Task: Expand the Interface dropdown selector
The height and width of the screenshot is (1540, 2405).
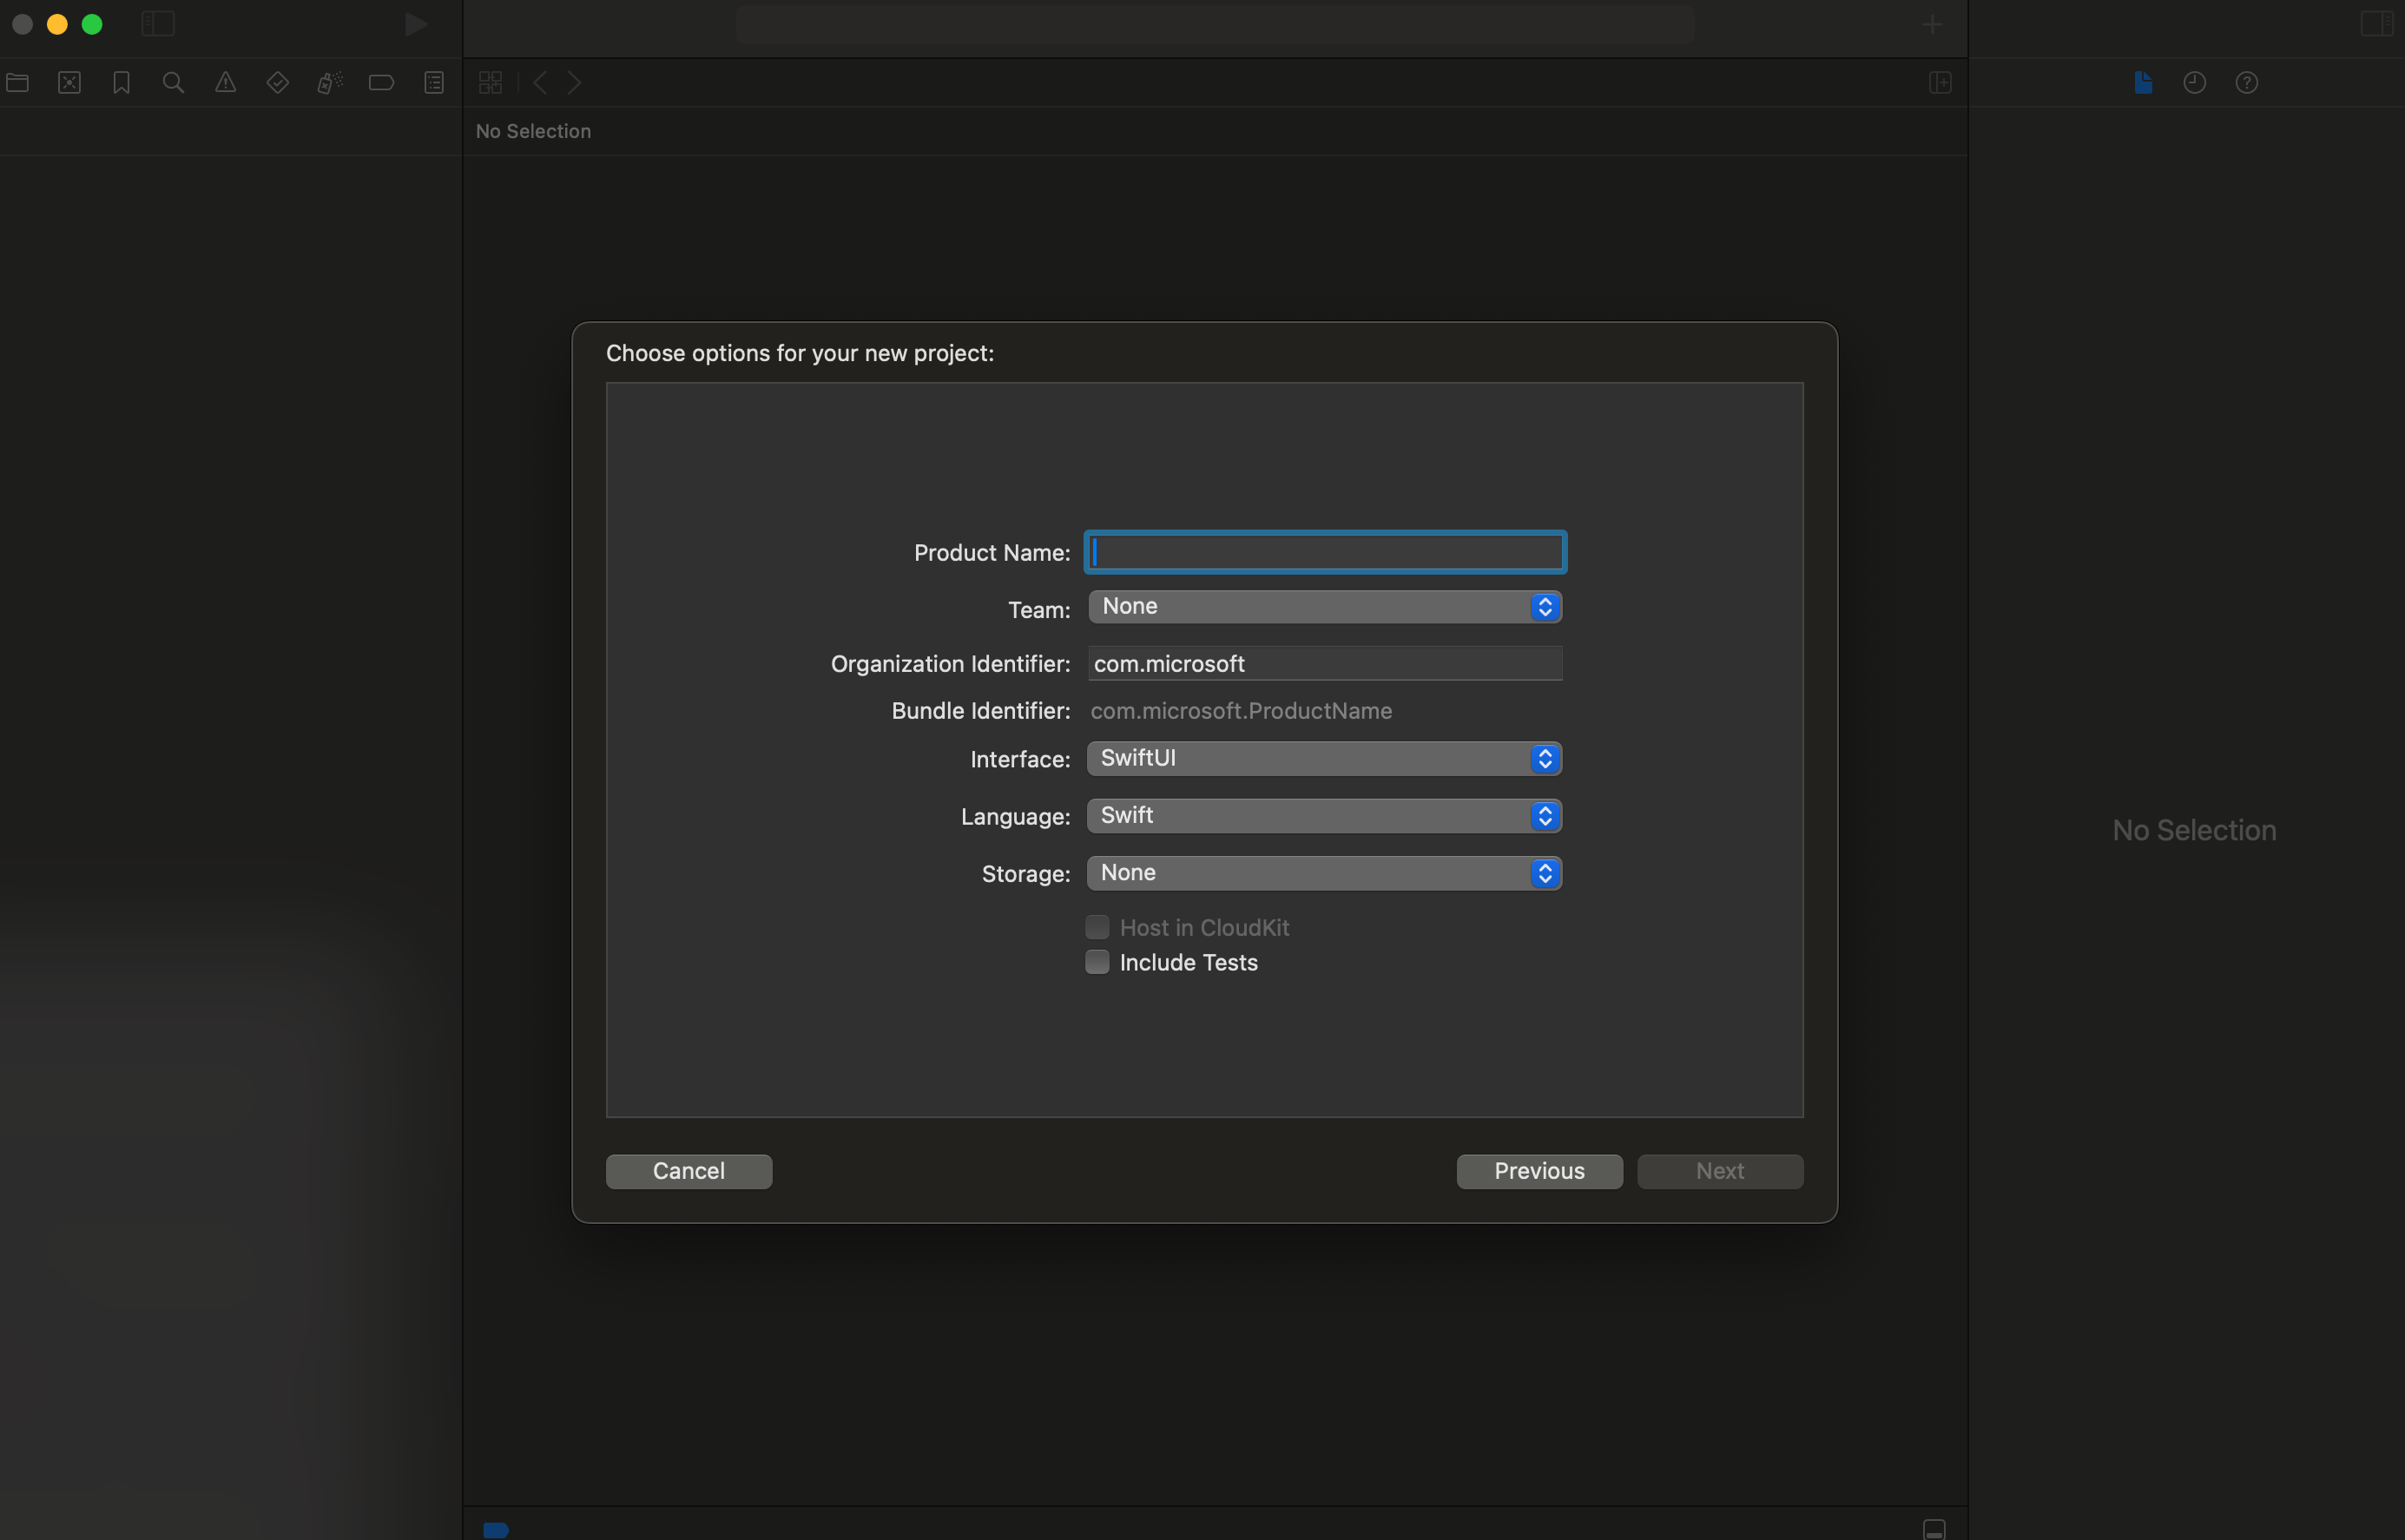Action: [x=1543, y=757]
